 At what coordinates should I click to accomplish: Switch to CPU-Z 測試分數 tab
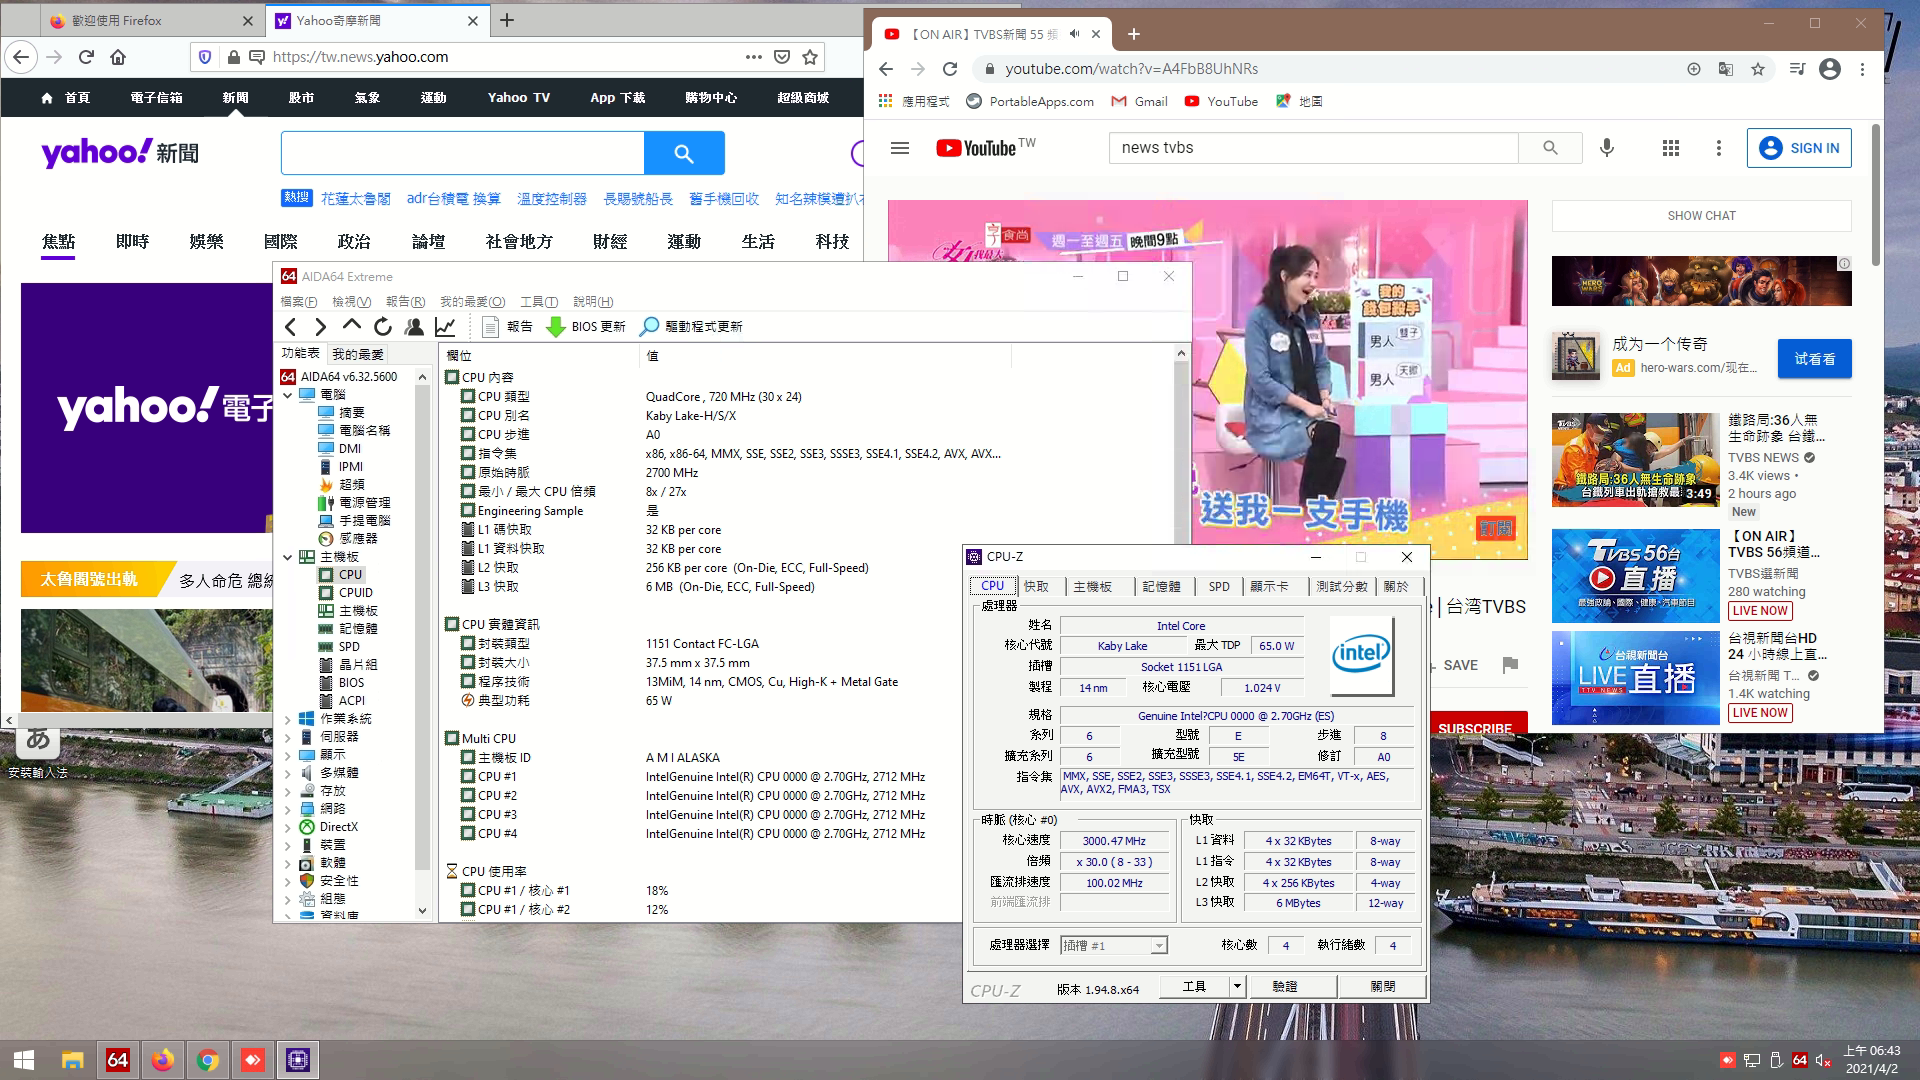pos(1342,586)
